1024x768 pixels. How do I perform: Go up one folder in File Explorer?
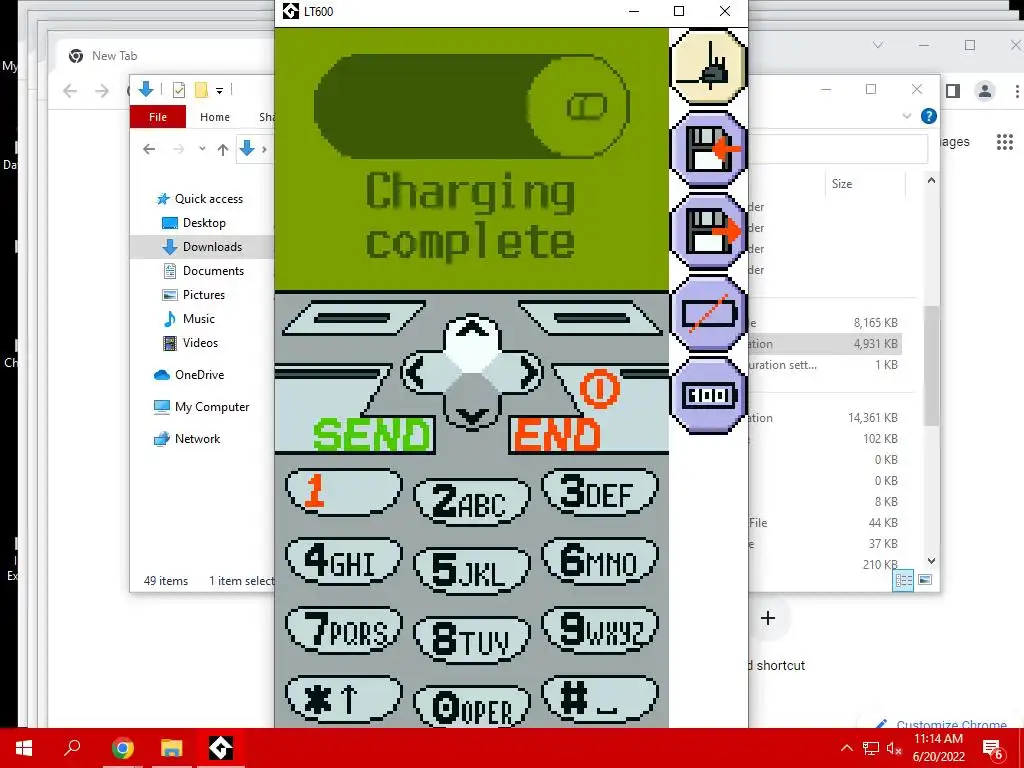tap(223, 150)
